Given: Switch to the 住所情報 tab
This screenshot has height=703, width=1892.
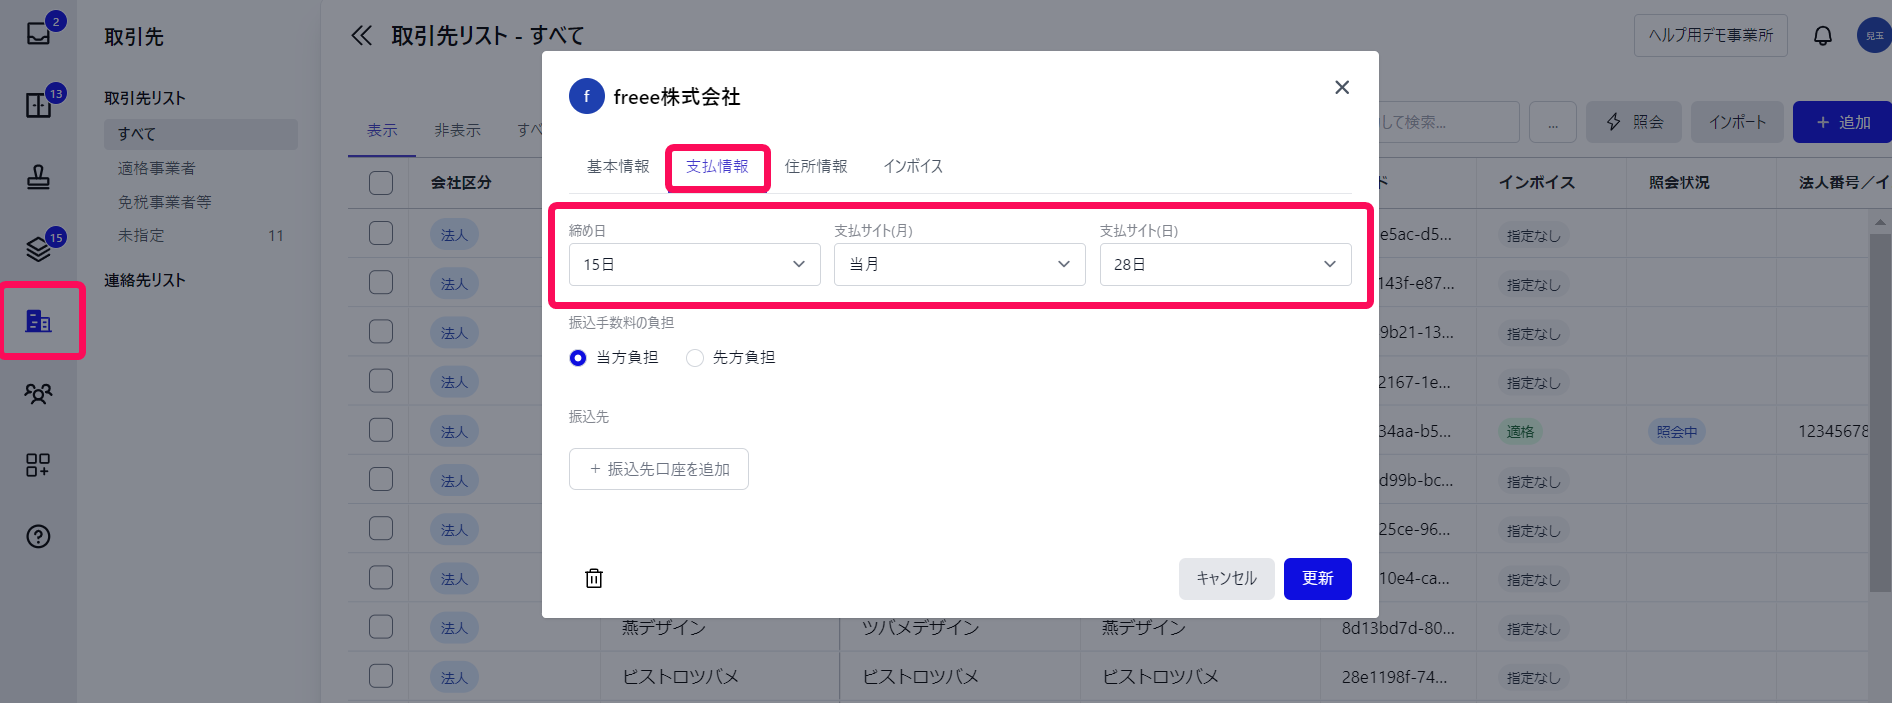Looking at the screenshot, I should point(816,167).
